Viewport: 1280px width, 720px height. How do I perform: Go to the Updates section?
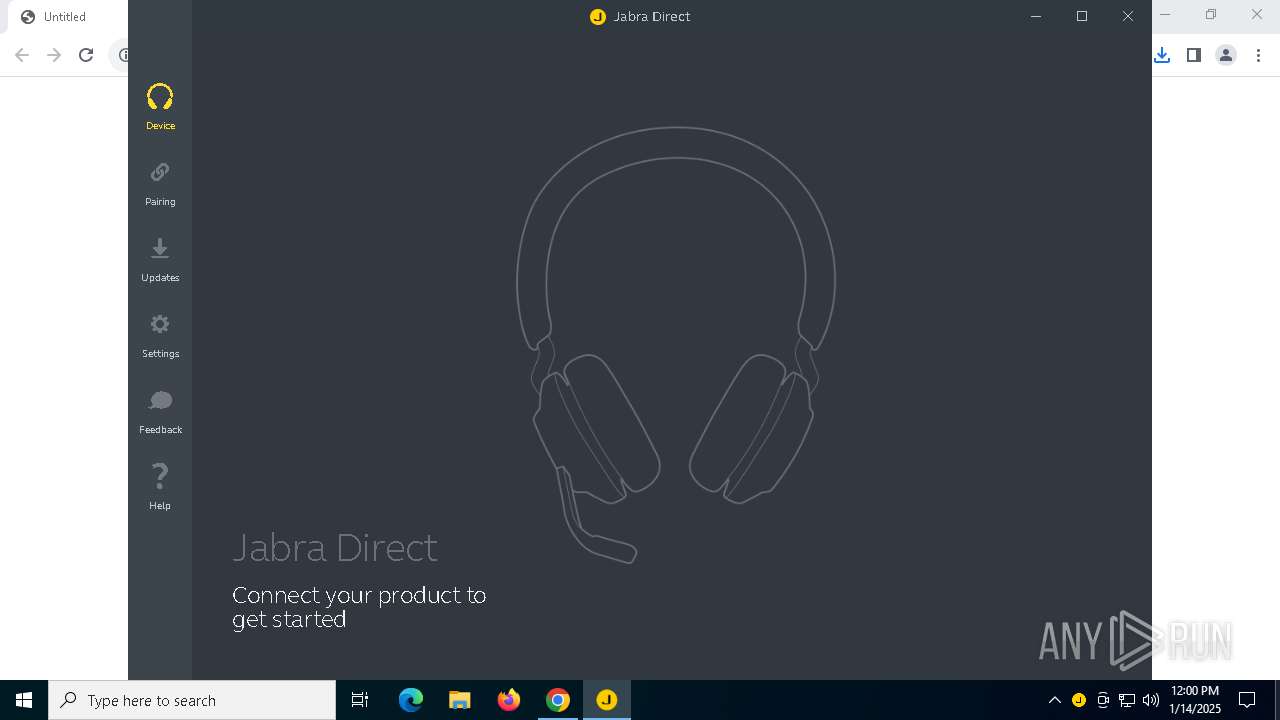tap(160, 260)
